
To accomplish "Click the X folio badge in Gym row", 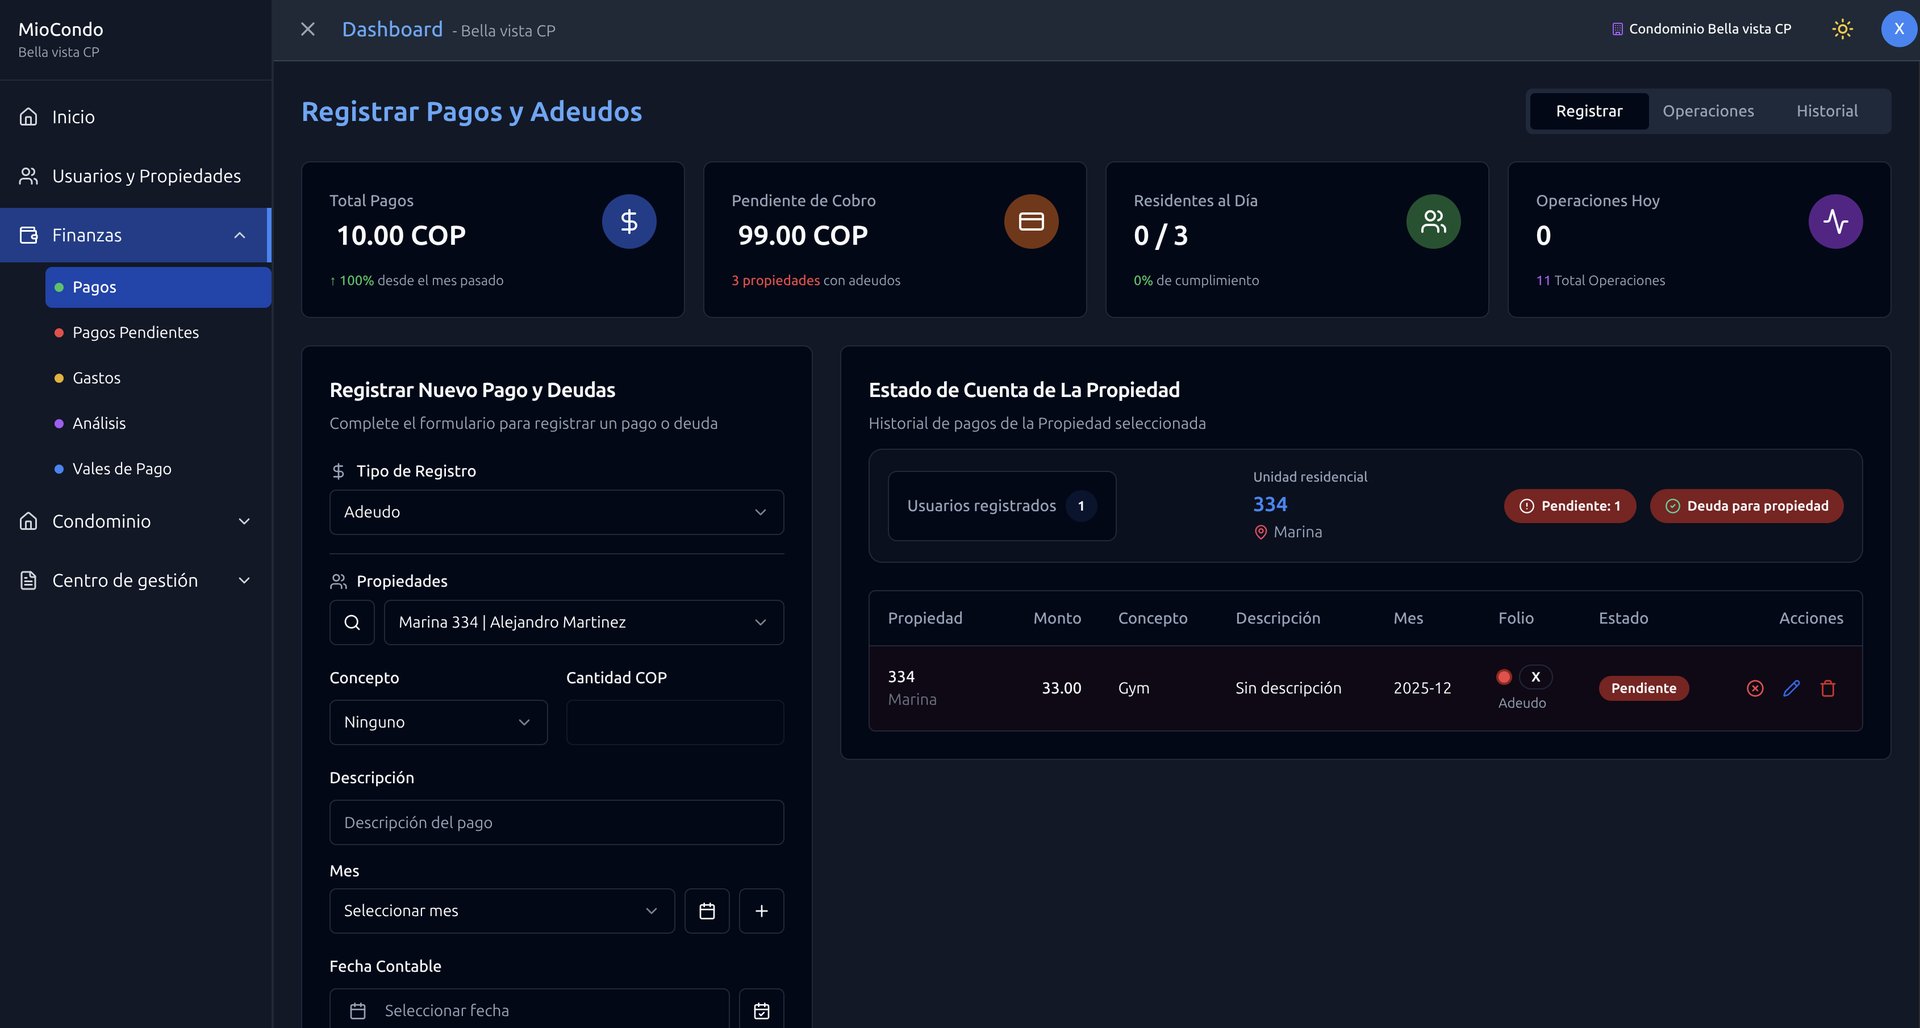I will [1536, 677].
